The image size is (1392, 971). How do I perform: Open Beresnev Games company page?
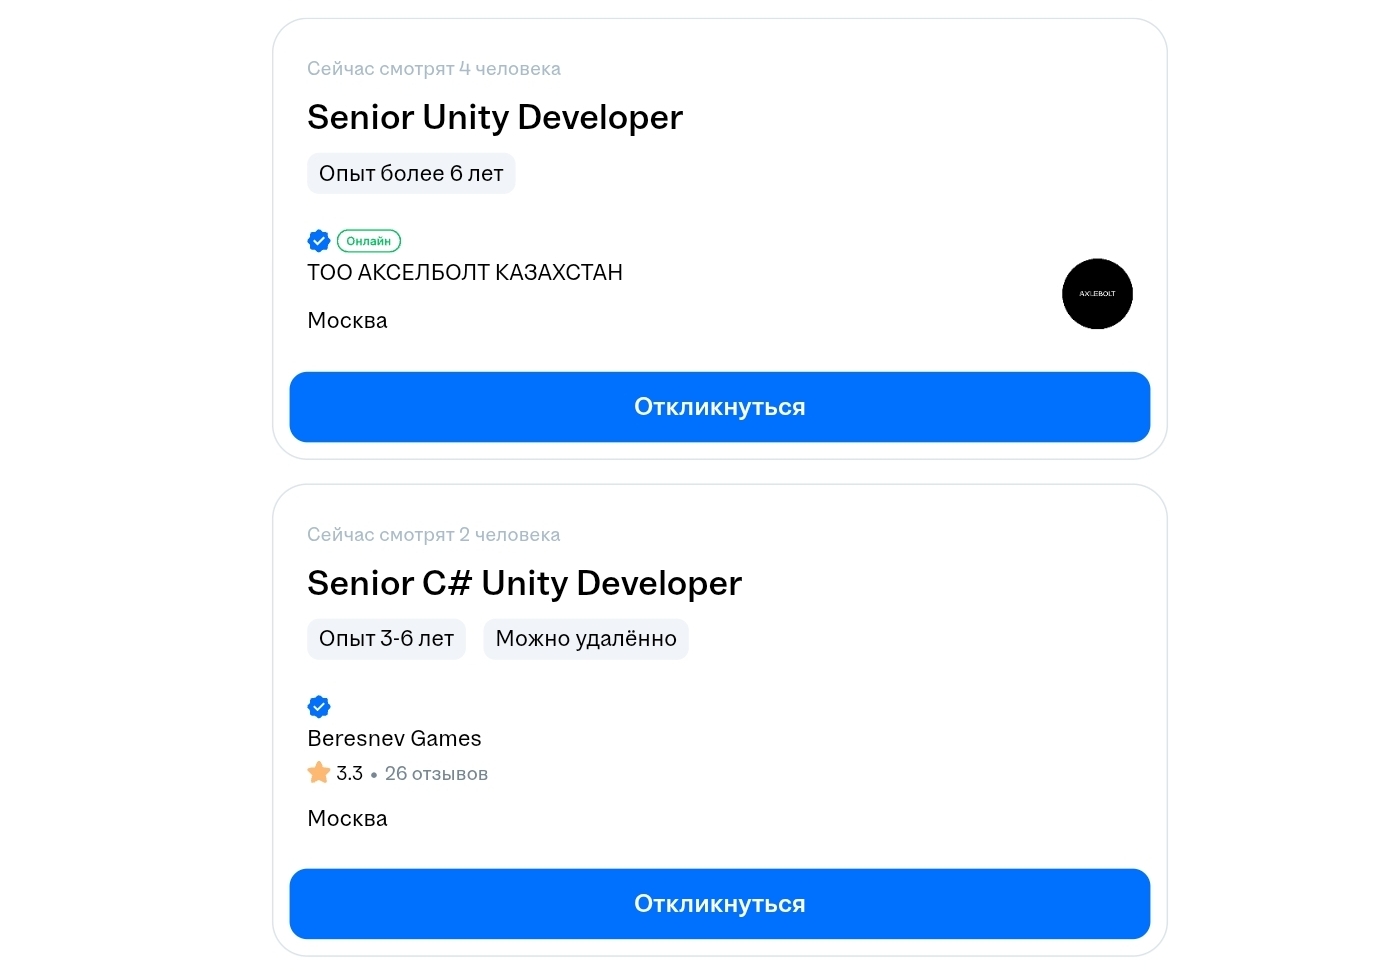(x=394, y=739)
